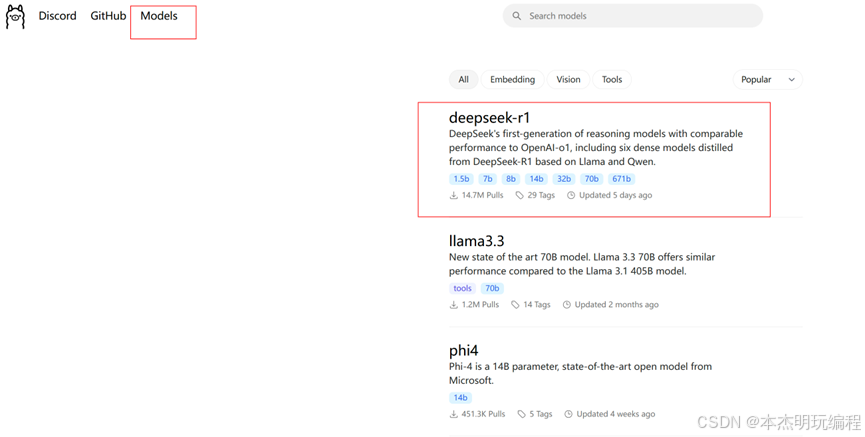Click the Updated 2 months ago text
Screen dimensions: 865x437
(x=617, y=305)
